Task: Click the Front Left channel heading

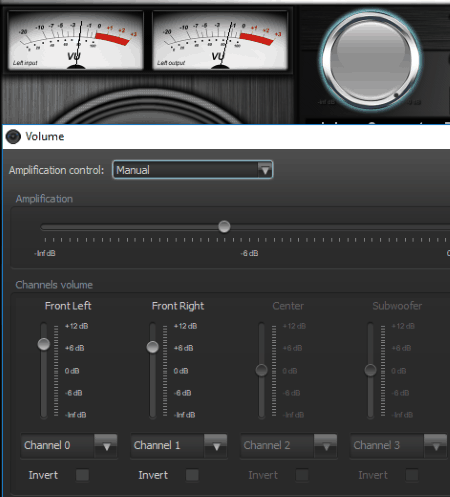Action: pos(68,306)
